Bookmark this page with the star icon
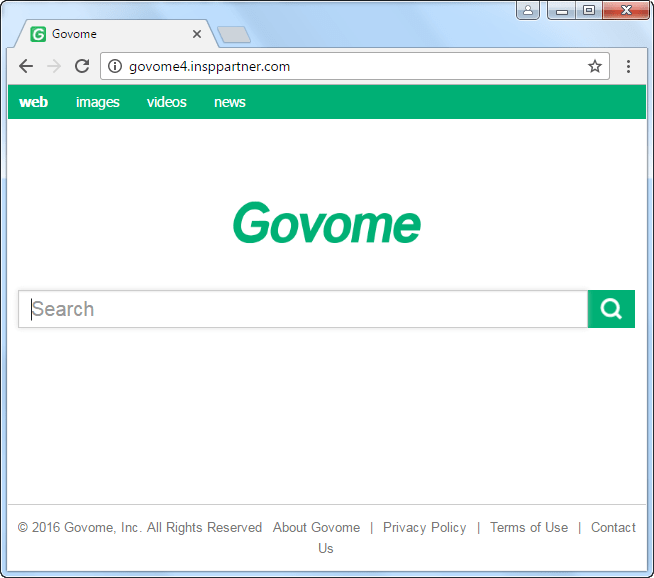The height and width of the screenshot is (578, 654). [x=595, y=66]
